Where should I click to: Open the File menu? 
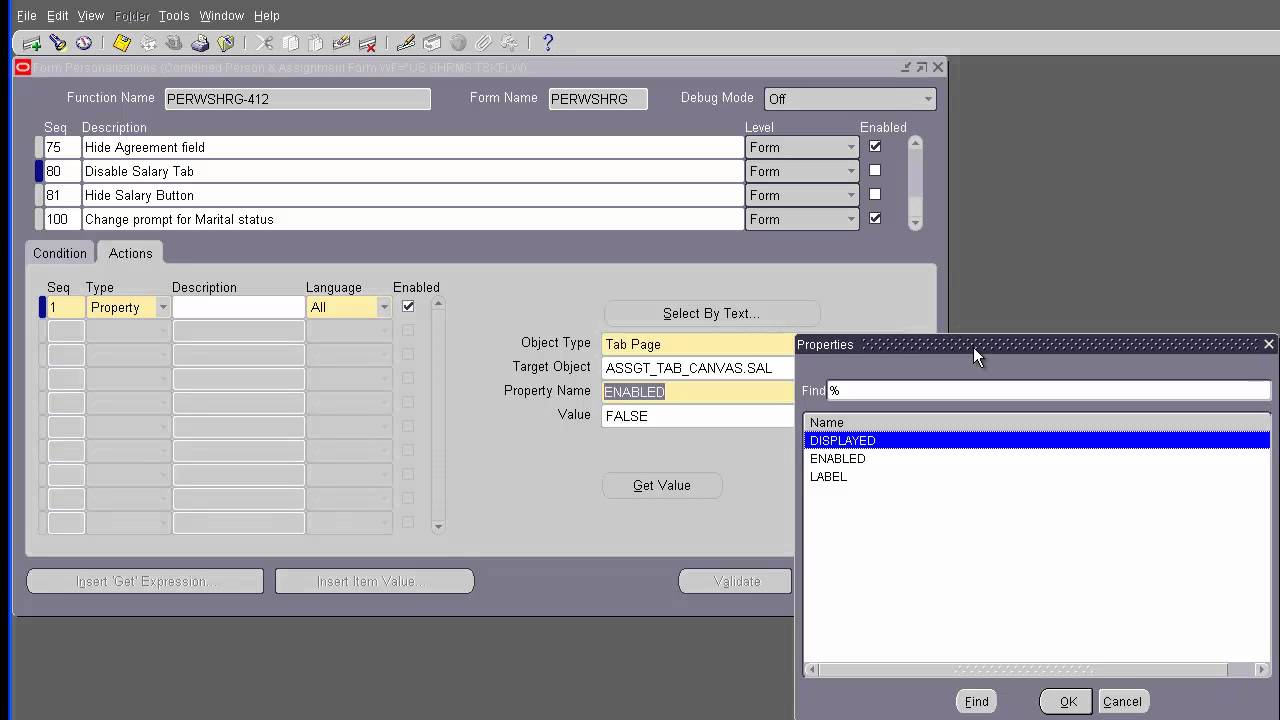tap(27, 16)
